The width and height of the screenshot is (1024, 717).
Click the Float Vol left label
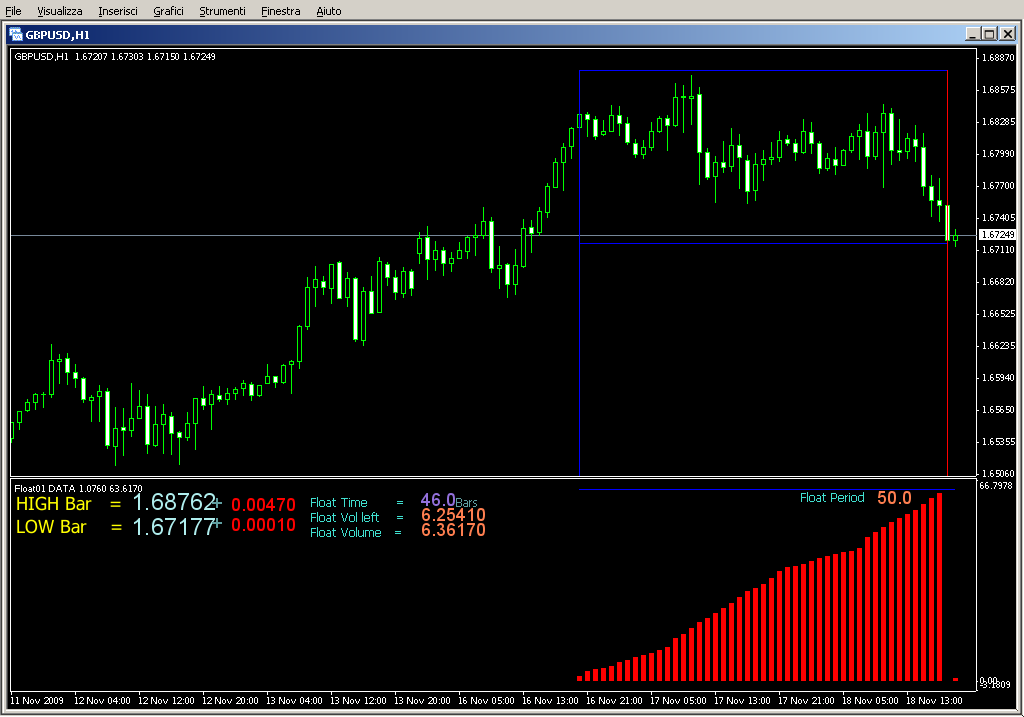point(344,518)
